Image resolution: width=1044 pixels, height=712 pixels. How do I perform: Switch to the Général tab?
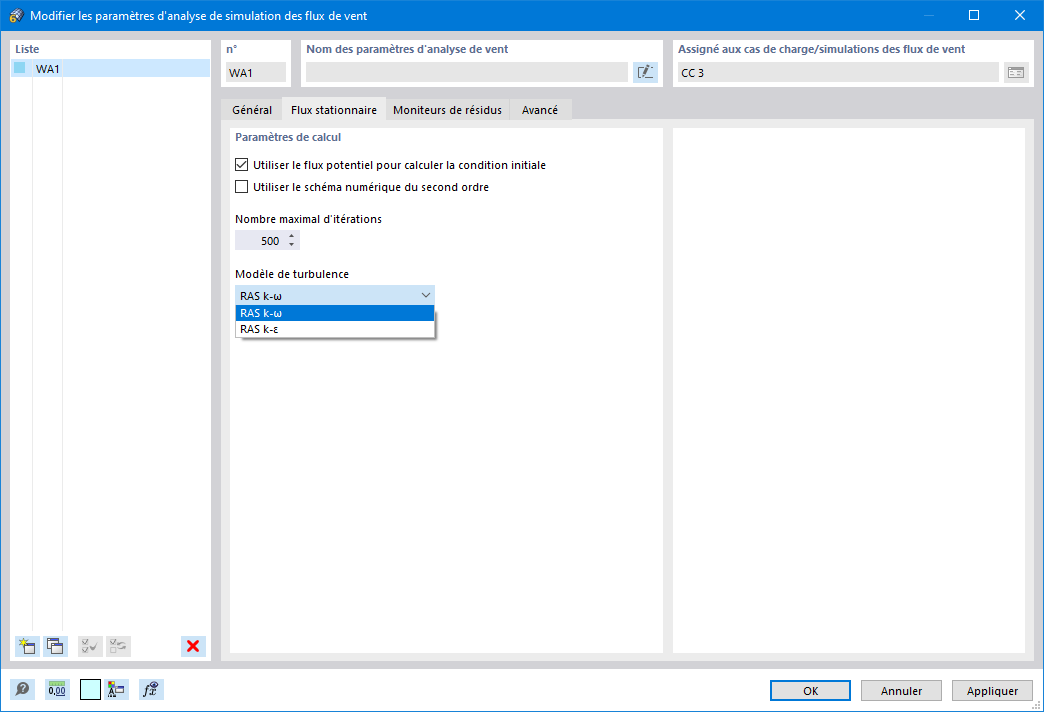pyautogui.click(x=252, y=110)
